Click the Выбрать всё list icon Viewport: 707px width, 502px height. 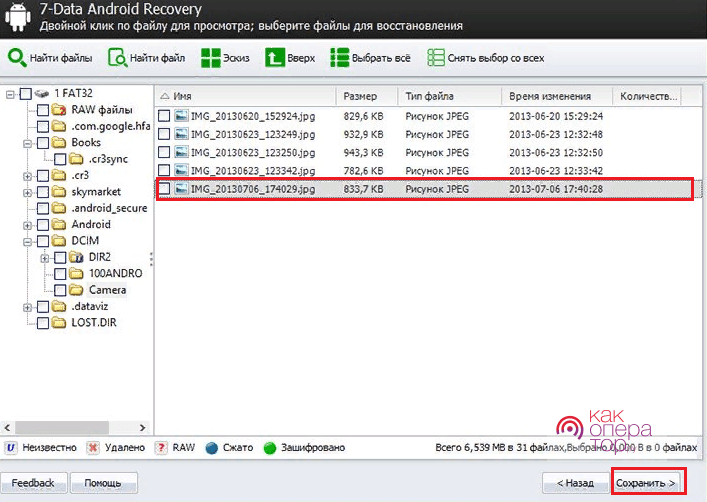pyautogui.click(x=340, y=58)
